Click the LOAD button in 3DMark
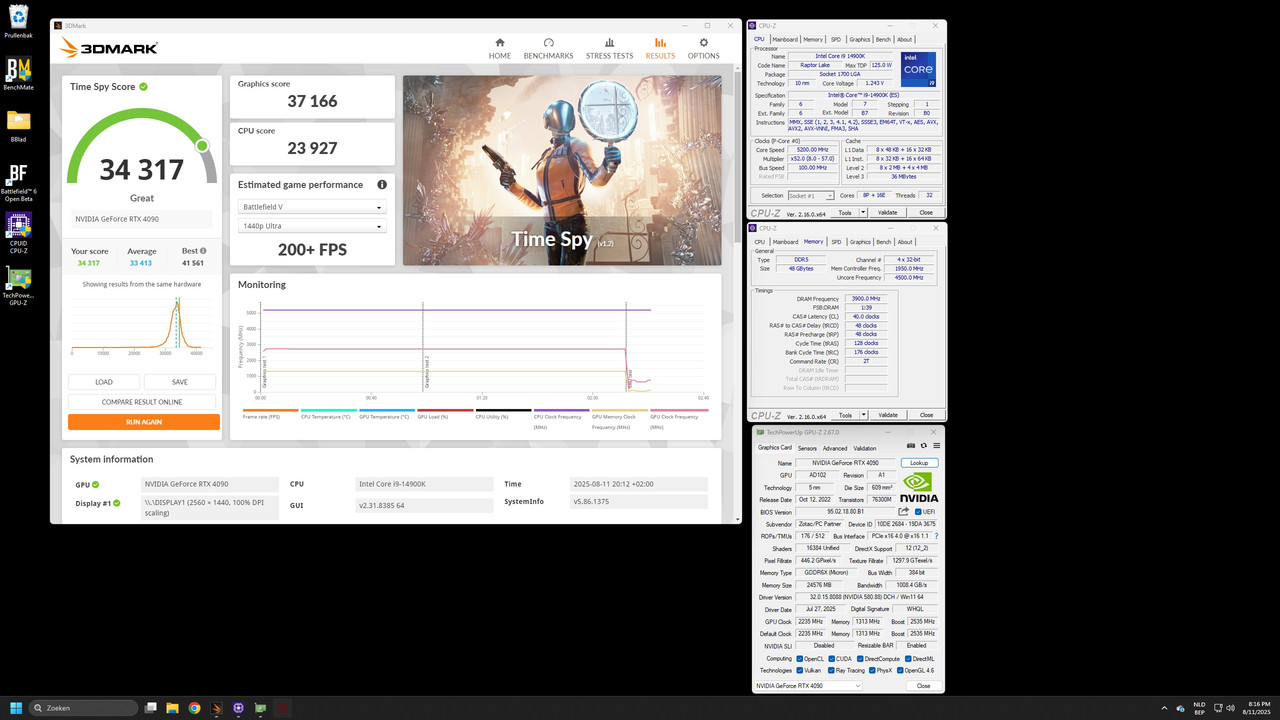The image size is (1280, 720). pyautogui.click(x=104, y=382)
